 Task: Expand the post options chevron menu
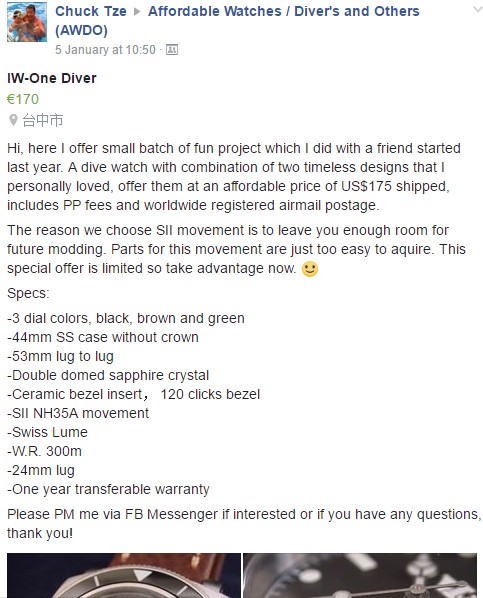pyautogui.click(x=478, y=10)
